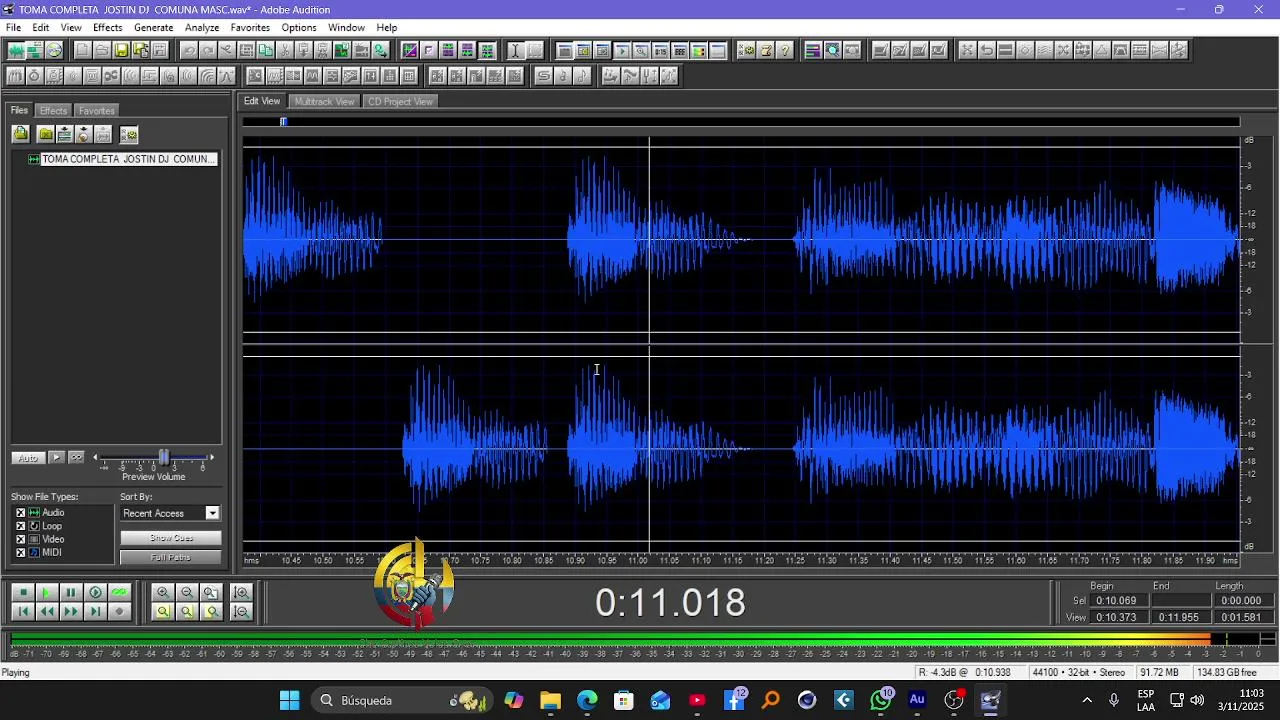
Task: Open file using the folder toolbar icon
Action: [x=102, y=51]
